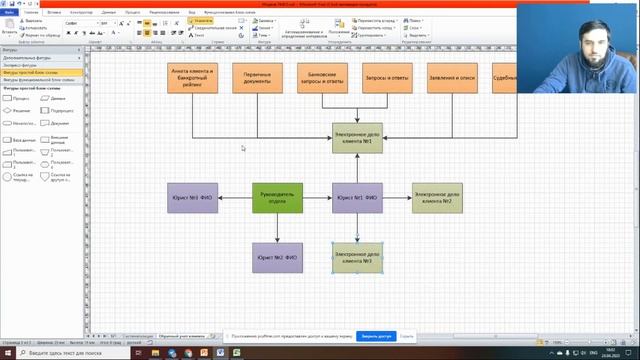The image size is (640, 360).
Task: Open the Положение dropdown
Action: [339, 28]
